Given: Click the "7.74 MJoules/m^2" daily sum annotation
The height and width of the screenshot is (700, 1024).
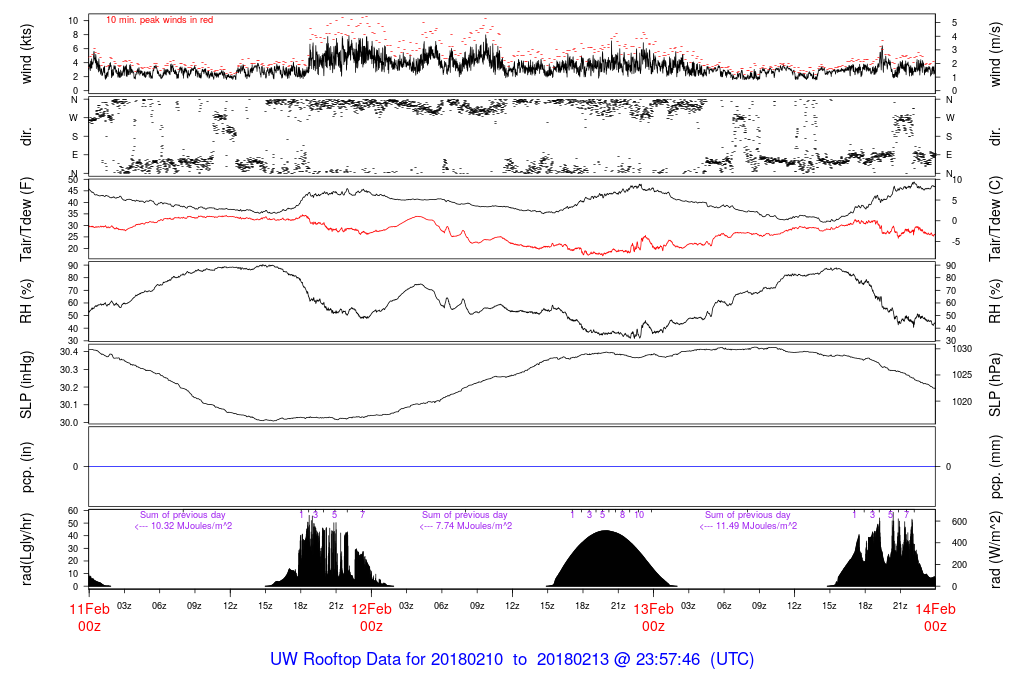Looking at the screenshot, I should tap(466, 526).
